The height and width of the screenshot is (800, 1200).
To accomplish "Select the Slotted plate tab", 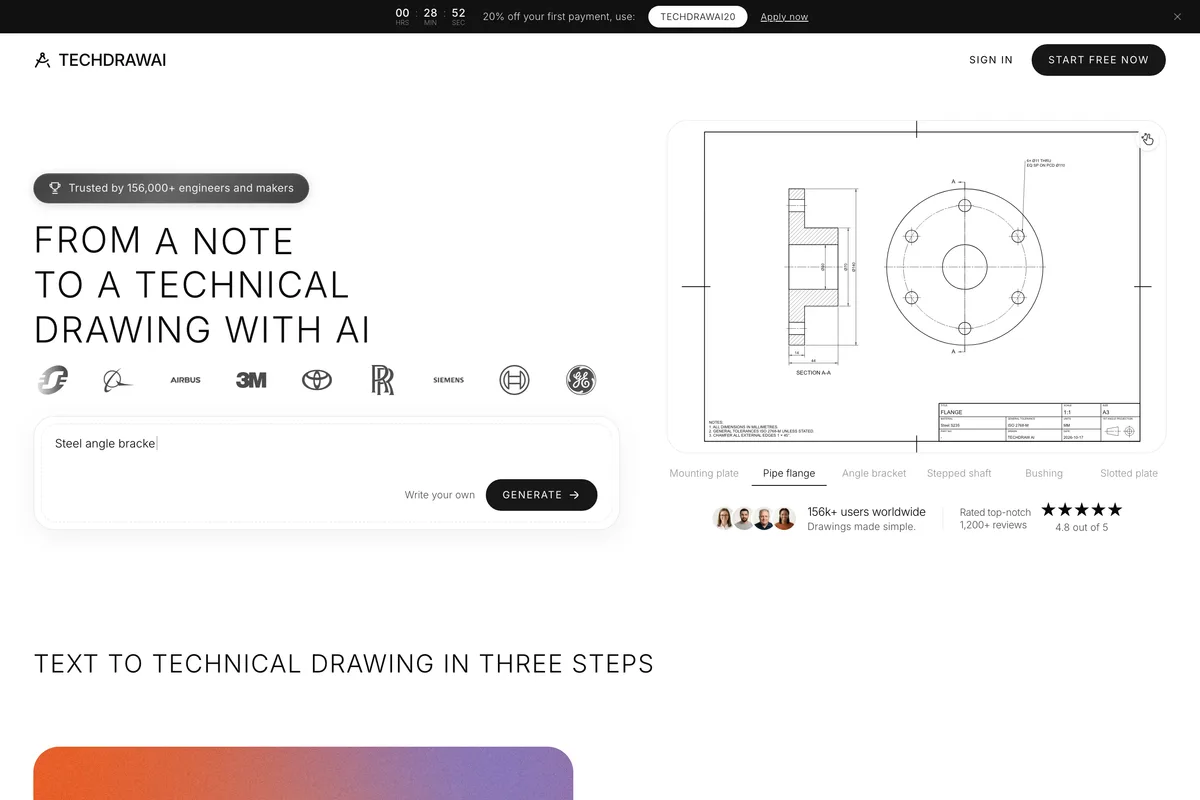I will (1129, 473).
